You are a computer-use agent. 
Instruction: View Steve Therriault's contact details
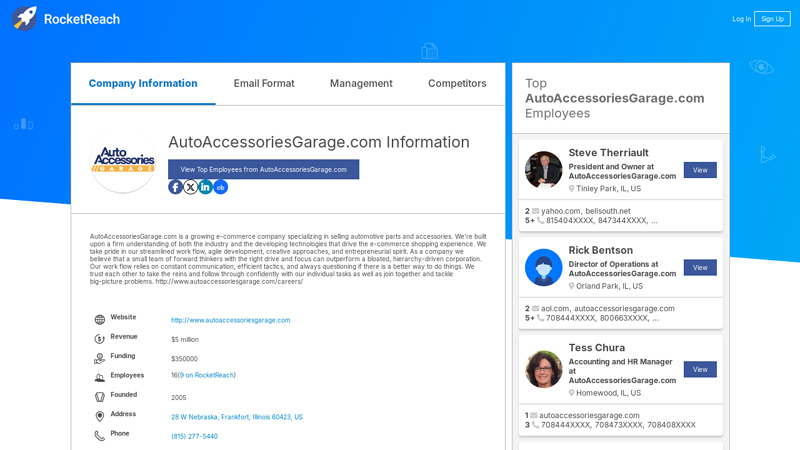pos(700,170)
